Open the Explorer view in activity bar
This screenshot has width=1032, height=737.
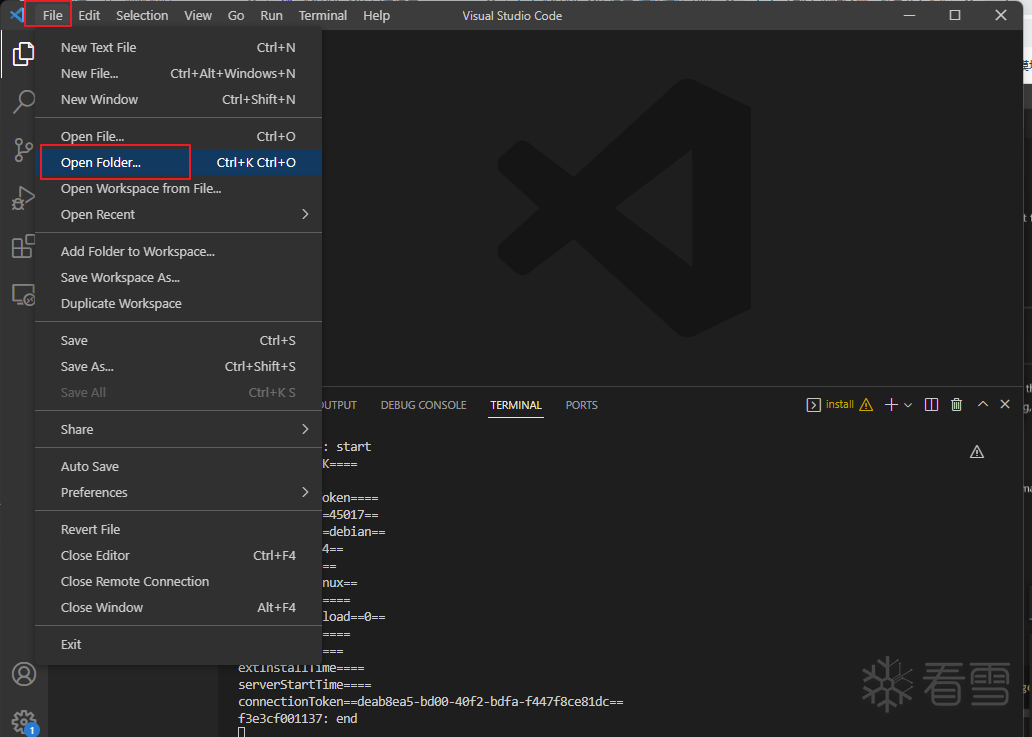point(24,54)
